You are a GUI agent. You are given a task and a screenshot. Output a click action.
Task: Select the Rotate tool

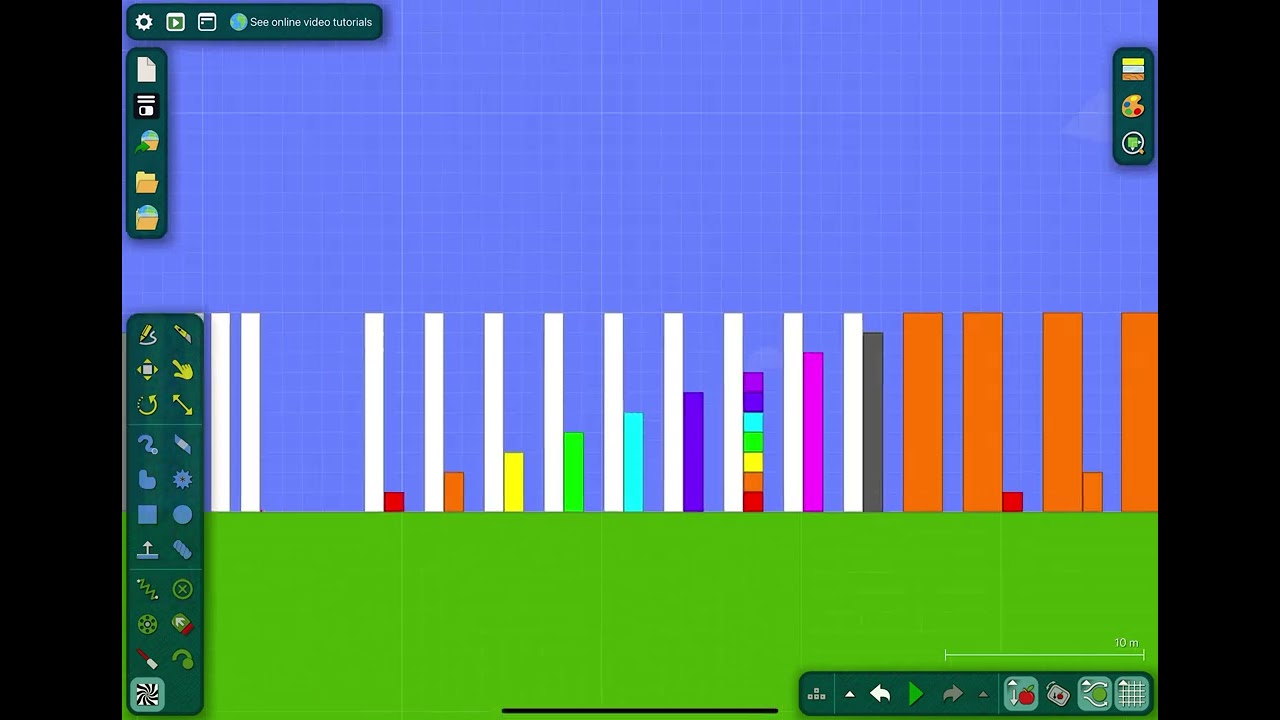point(147,405)
